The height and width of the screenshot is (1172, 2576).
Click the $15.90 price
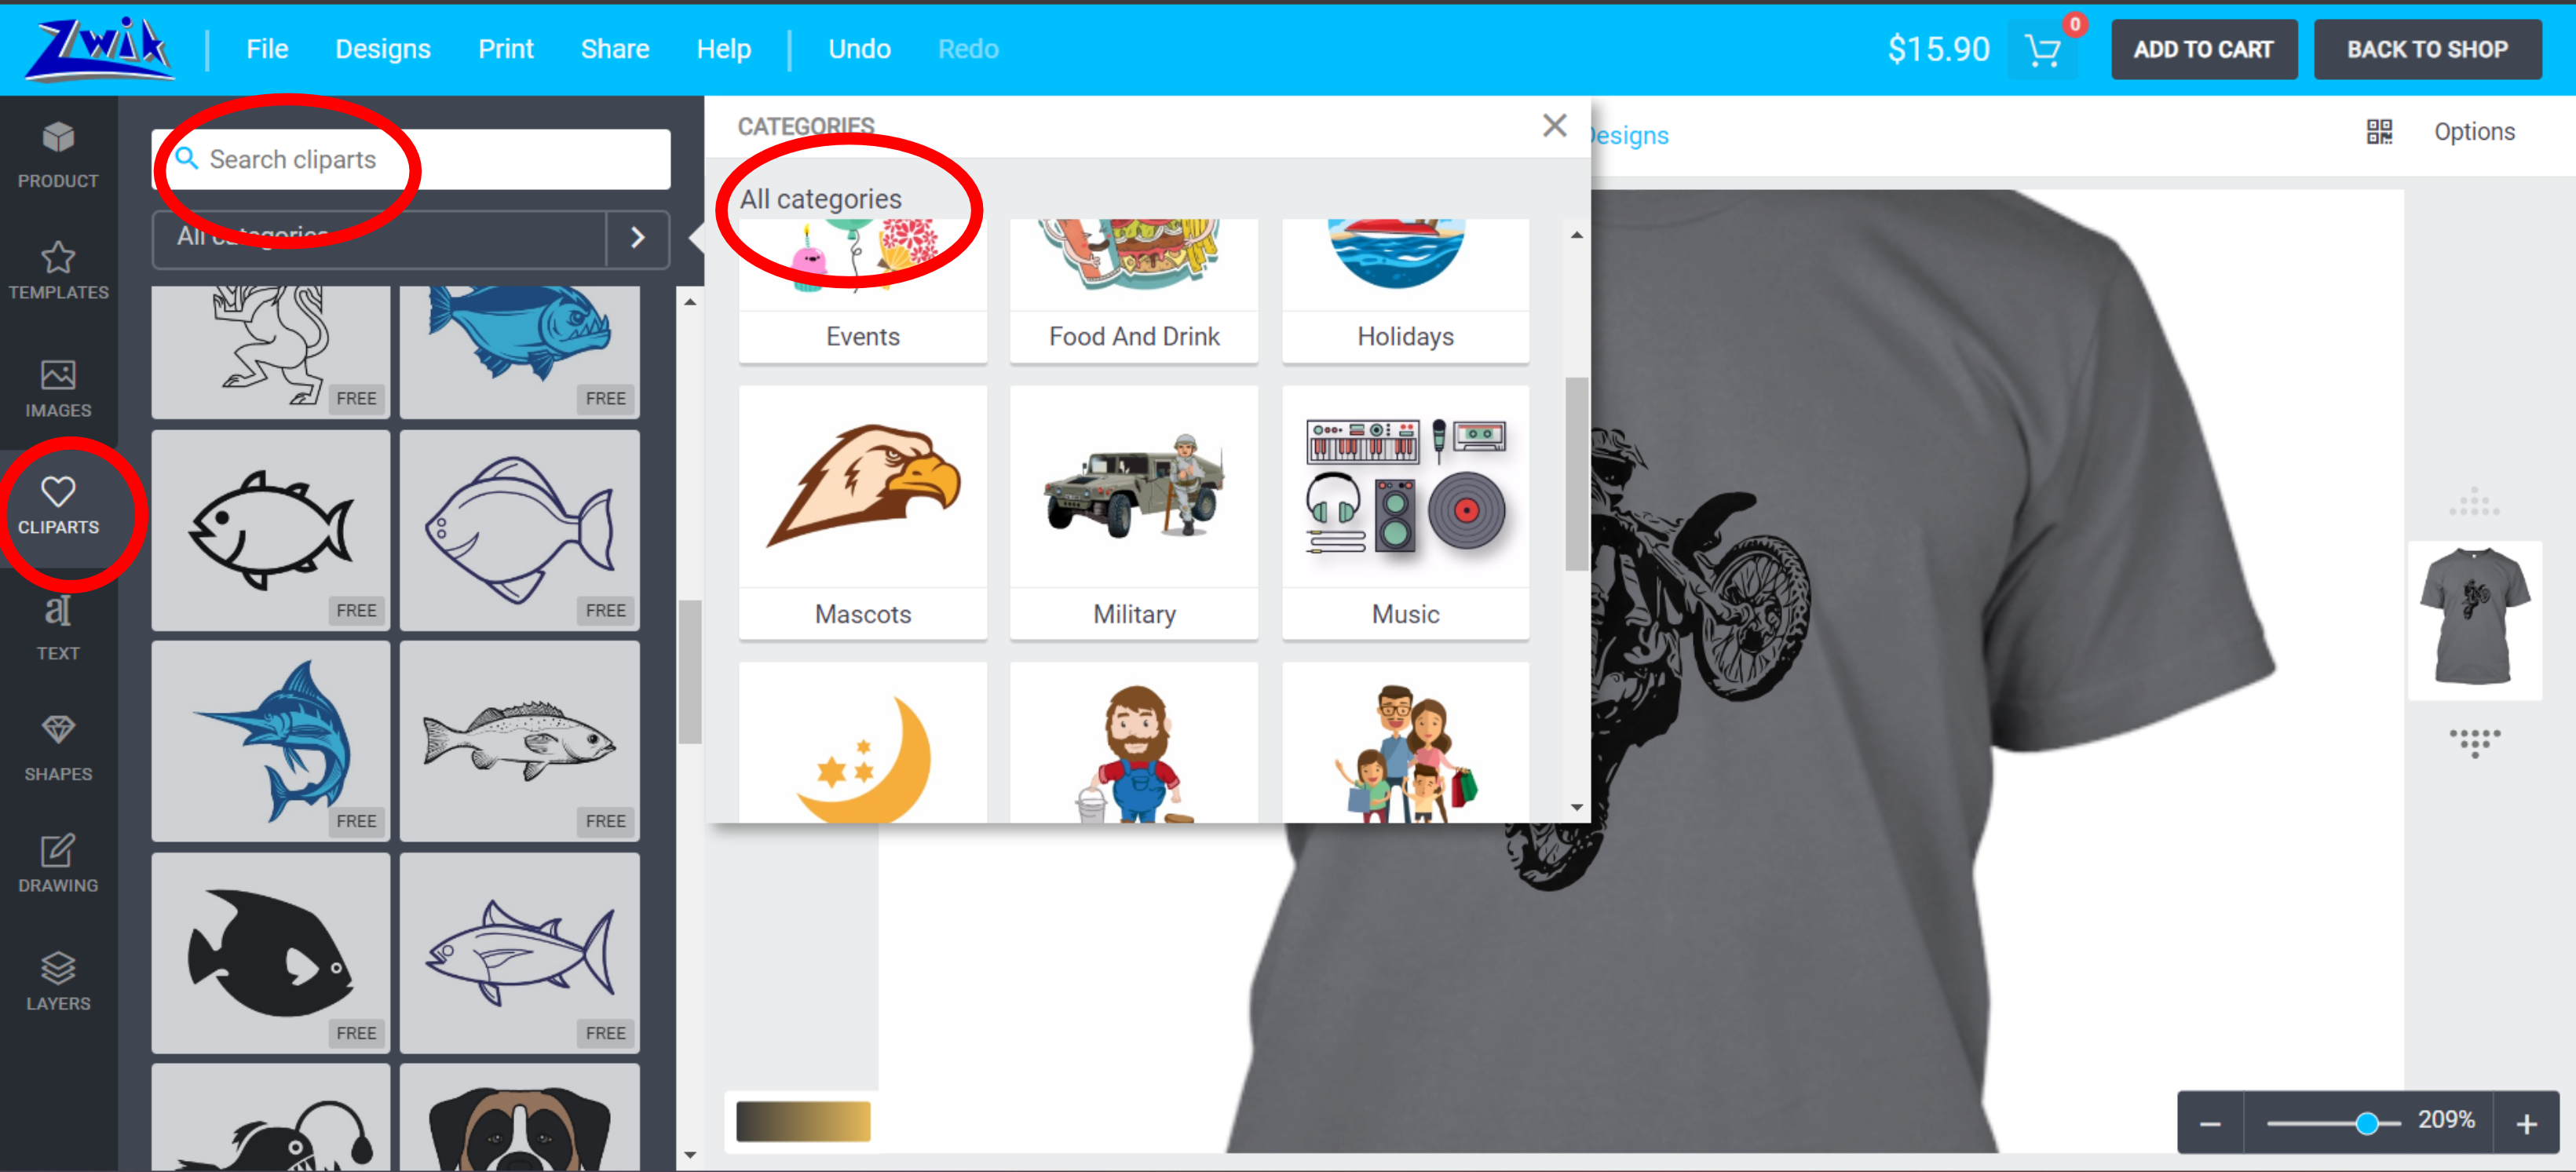(x=1938, y=49)
